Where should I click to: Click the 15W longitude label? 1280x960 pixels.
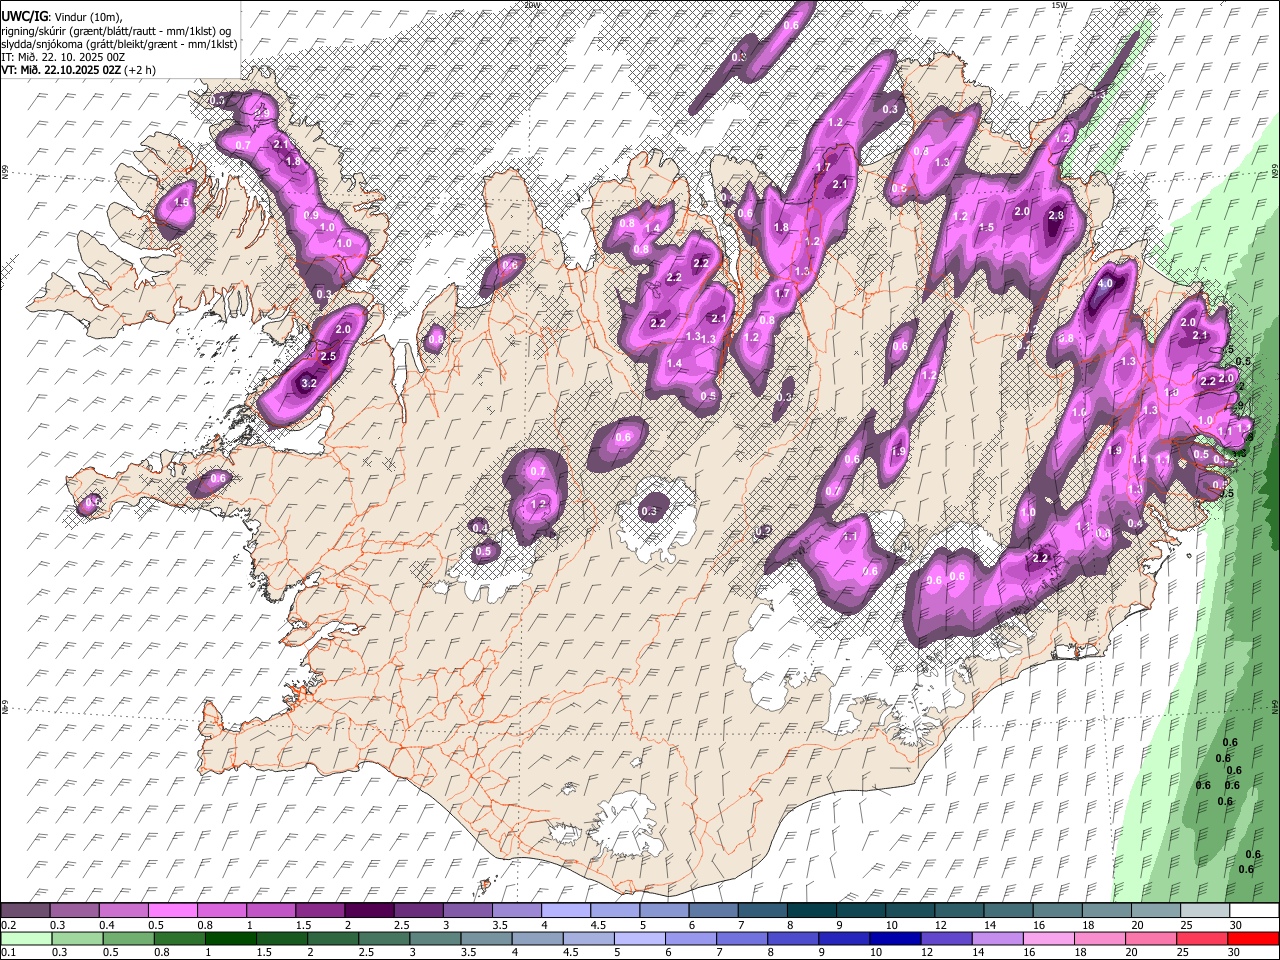coord(1060,5)
